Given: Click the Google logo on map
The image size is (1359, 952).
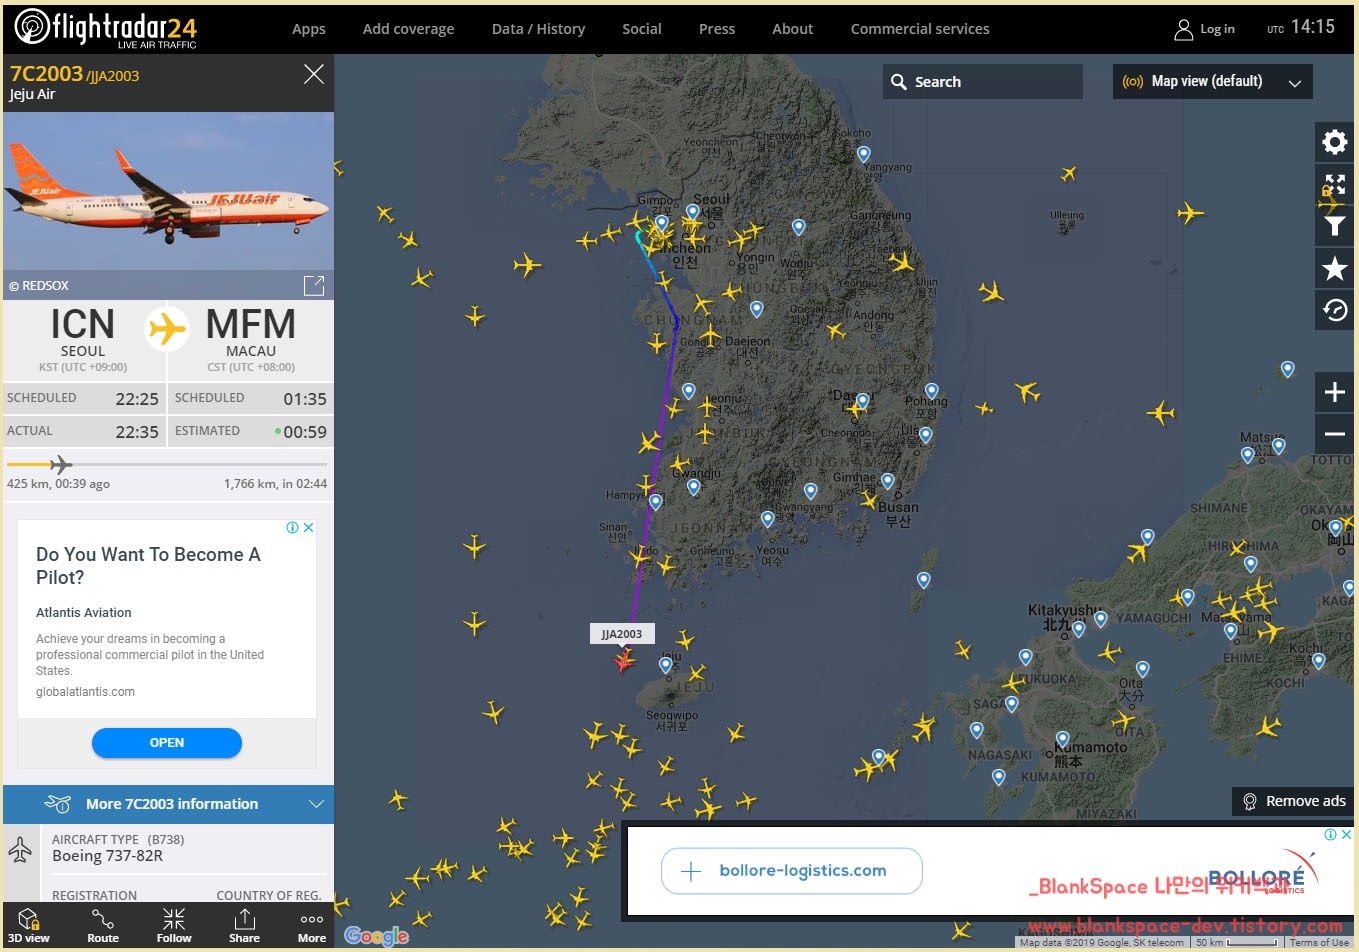Looking at the screenshot, I should click(377, 935).
